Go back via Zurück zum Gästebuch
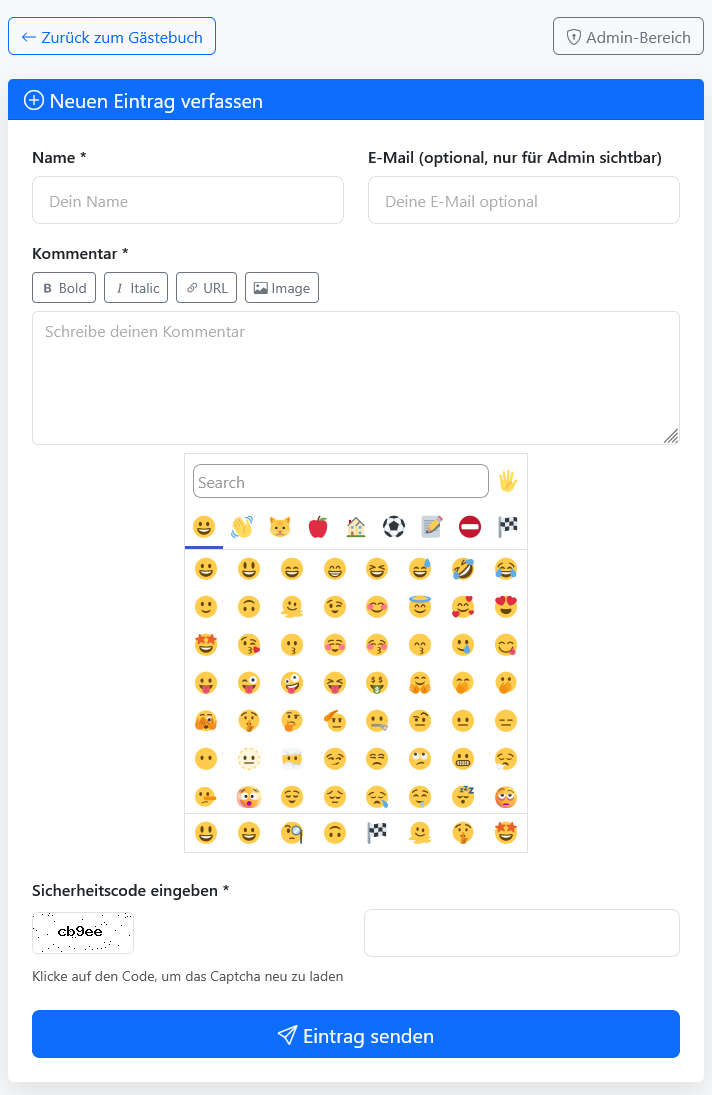 coord(112,37)
